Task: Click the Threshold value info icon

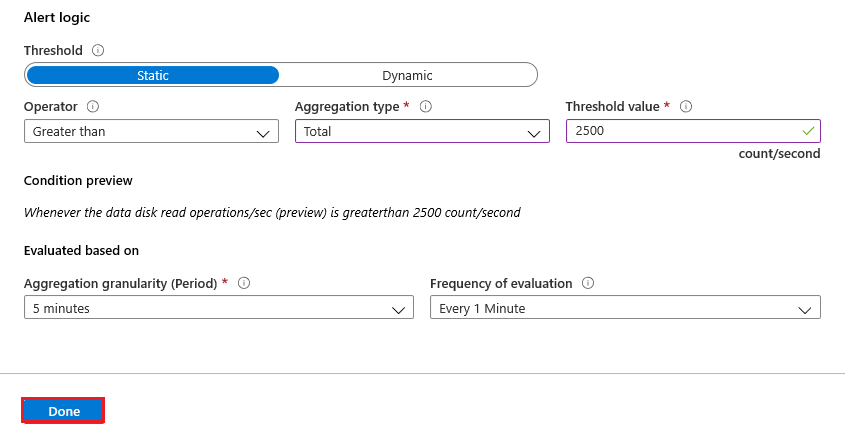Action: point(685,106)
